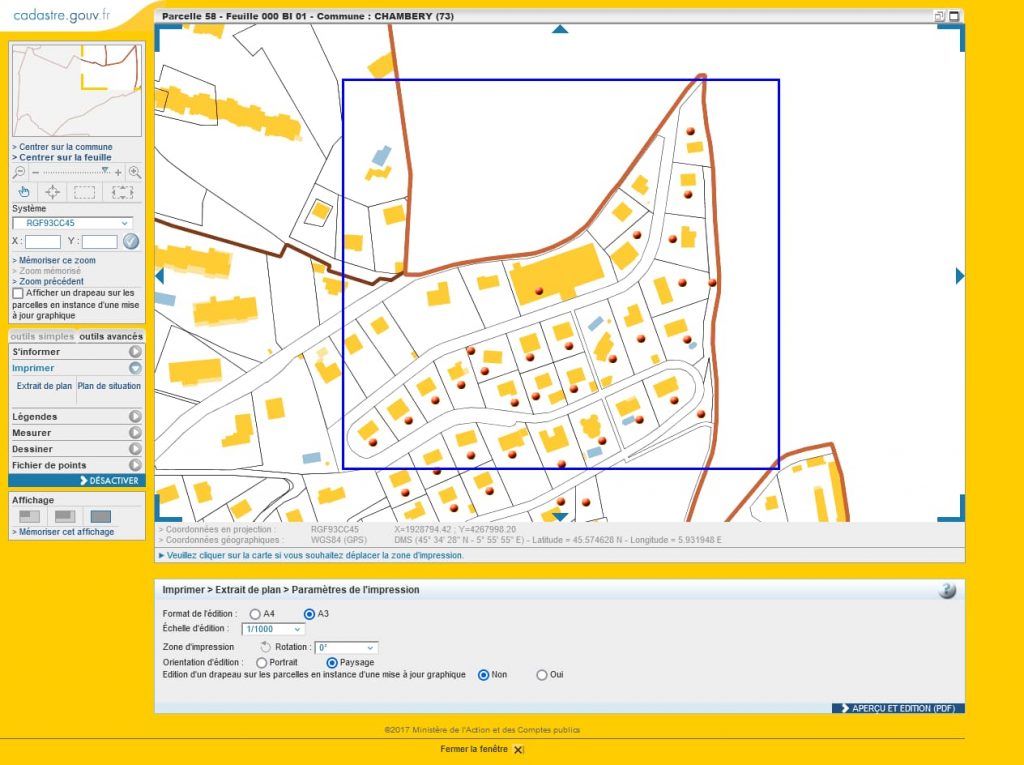Select the crosshair center tool
The height and width of the screenshot is (765, 1024).
(53, 192)
